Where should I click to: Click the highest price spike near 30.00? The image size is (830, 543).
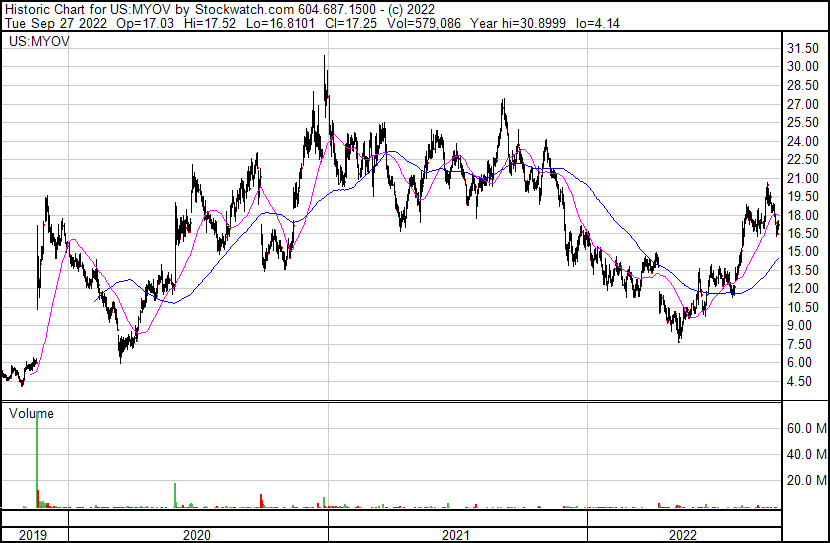(x=325, y=62)
